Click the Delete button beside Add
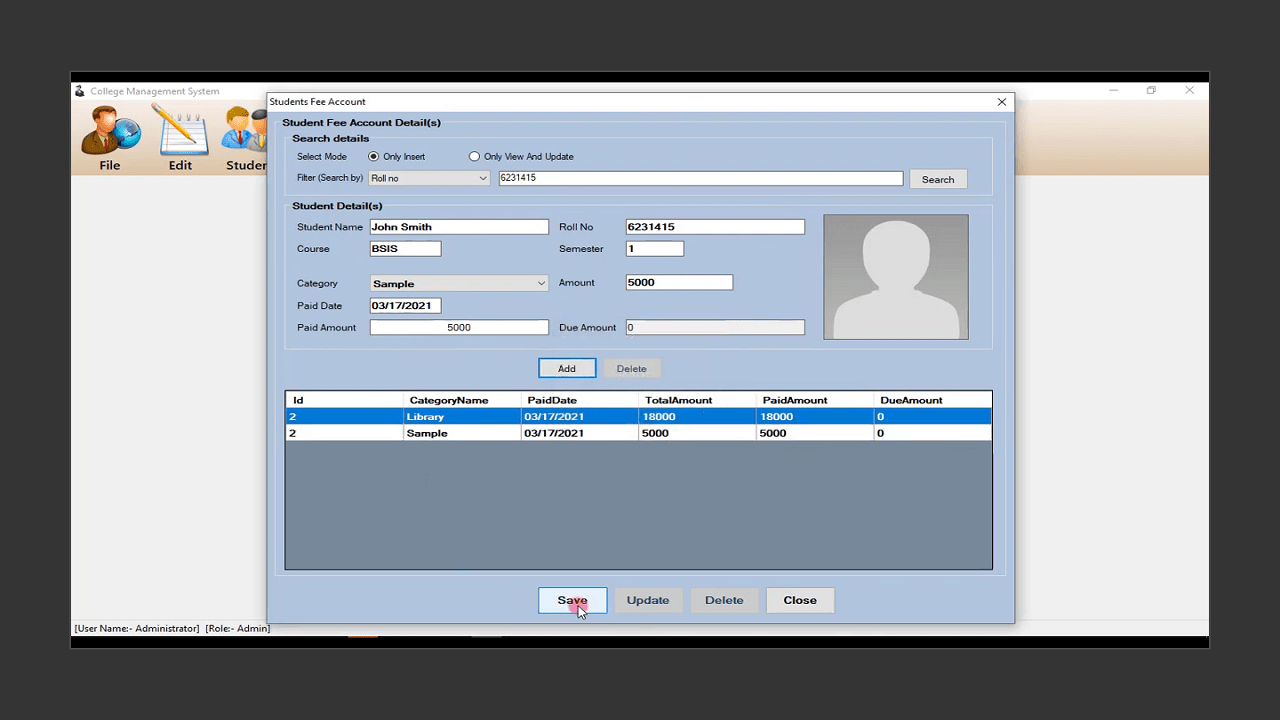Viewport: 1280px width, 720px height. click(x=631, y=368)
